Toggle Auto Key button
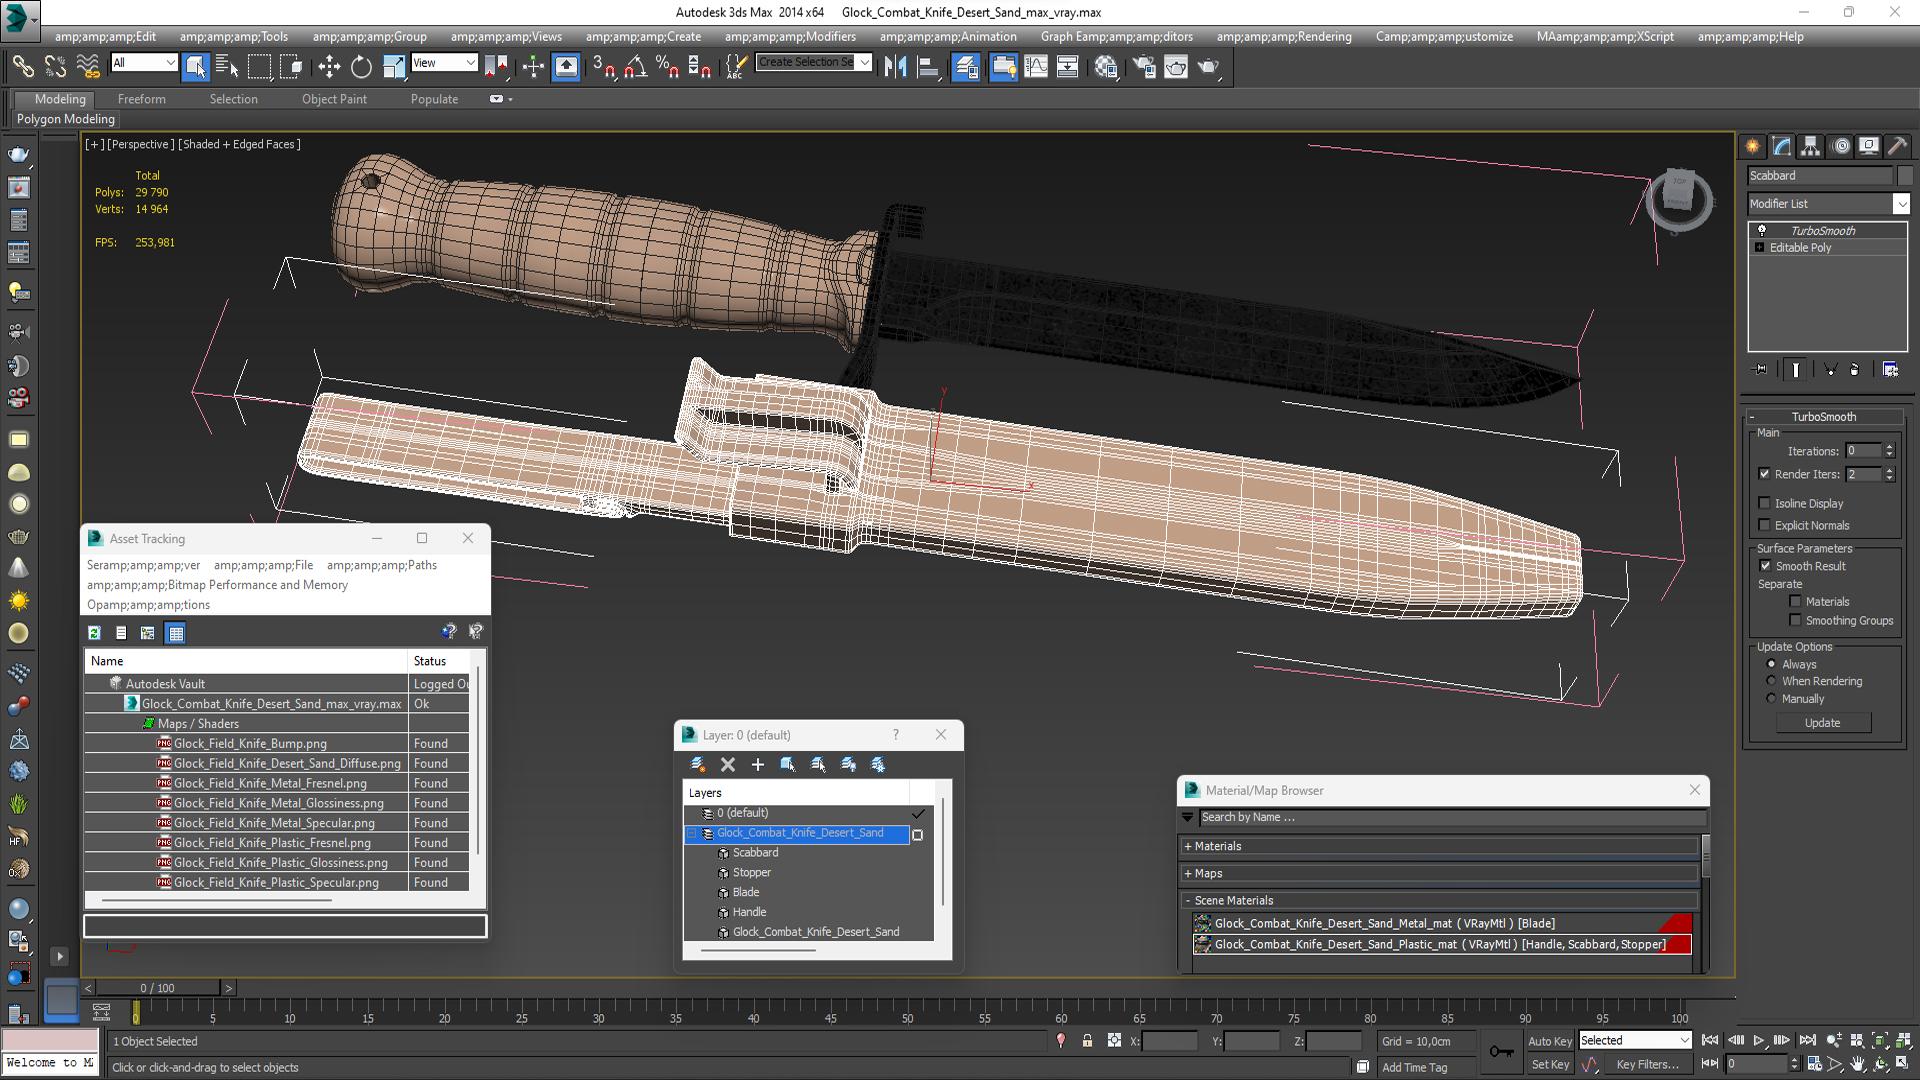This screenshot has height=1080, width=1920. (x=1549, y=1041)
